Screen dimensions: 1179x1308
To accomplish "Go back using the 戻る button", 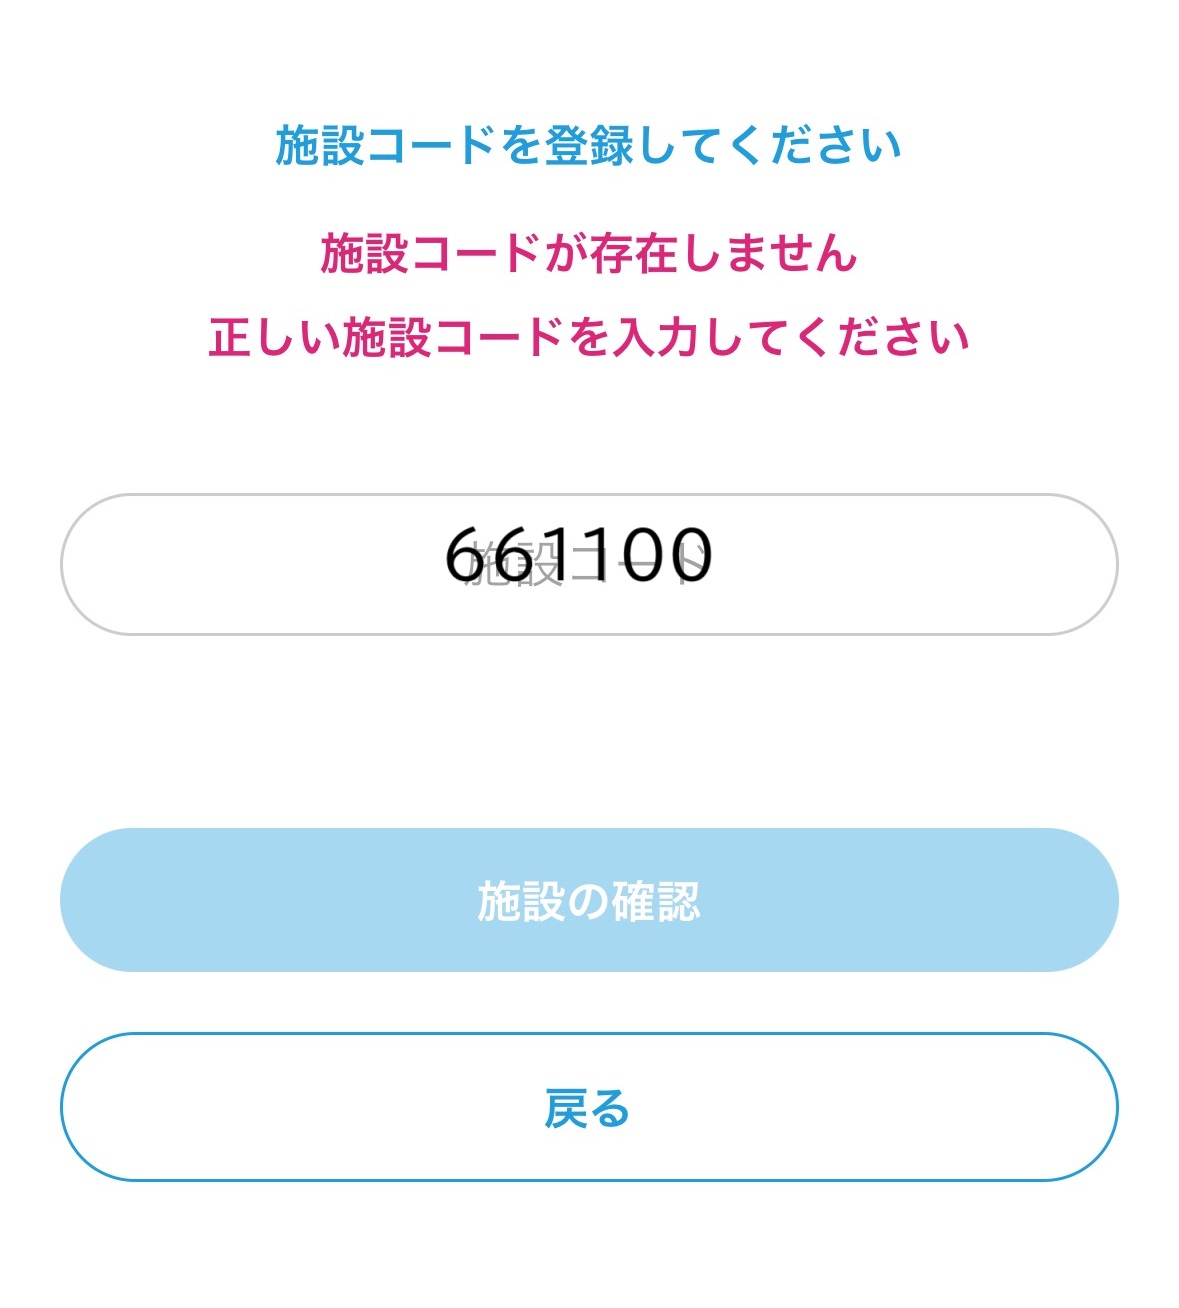I will coord(588,1107).
